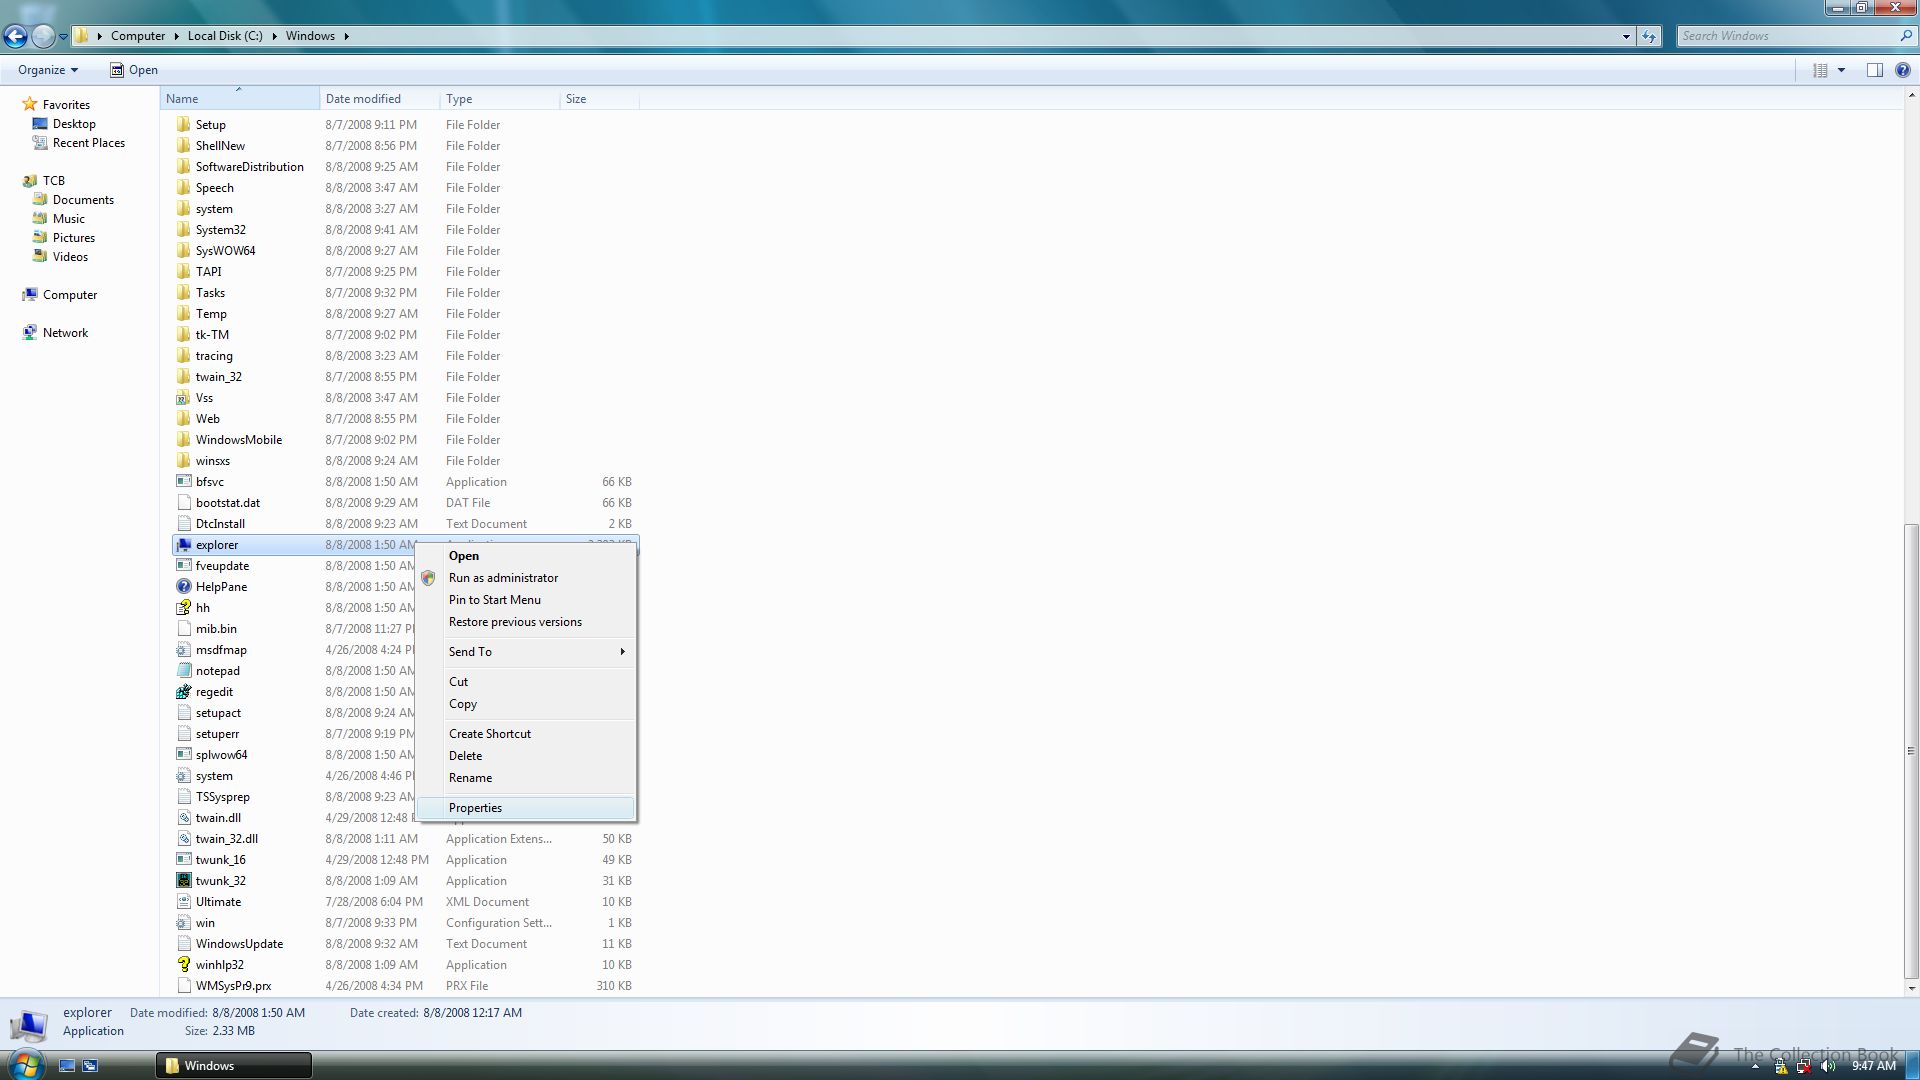Viewport: 1920px width, 1080px height.
Task: Click the regedit file icon
Action: coord(183,692)
